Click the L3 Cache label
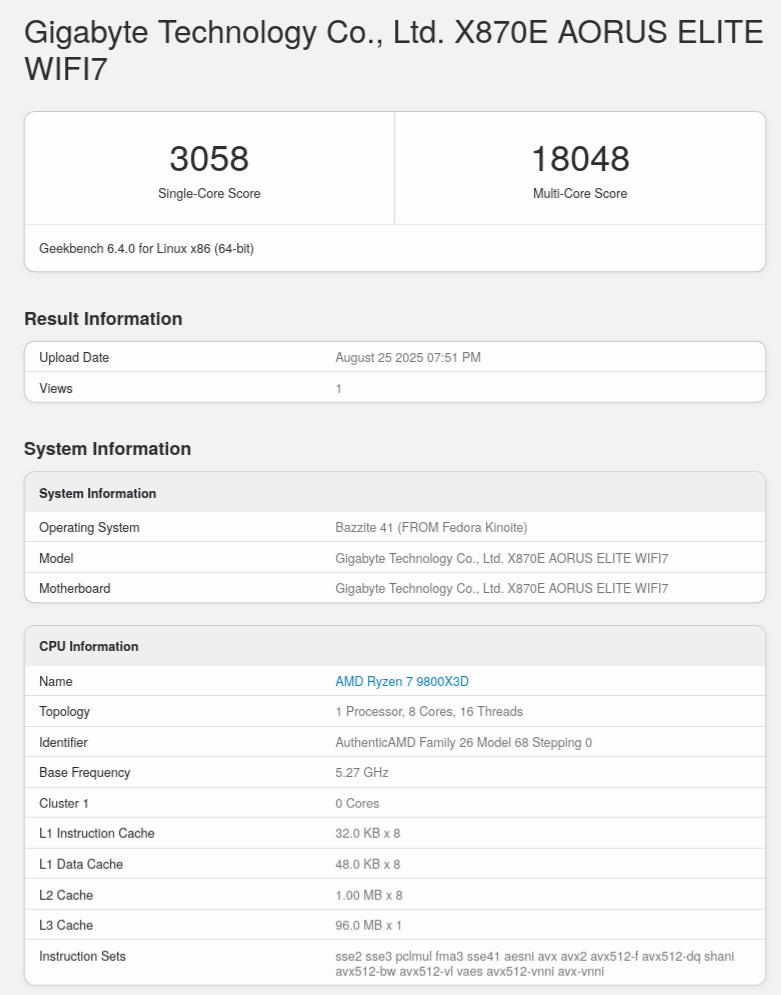Screen dimensions: 781x995 66,926
